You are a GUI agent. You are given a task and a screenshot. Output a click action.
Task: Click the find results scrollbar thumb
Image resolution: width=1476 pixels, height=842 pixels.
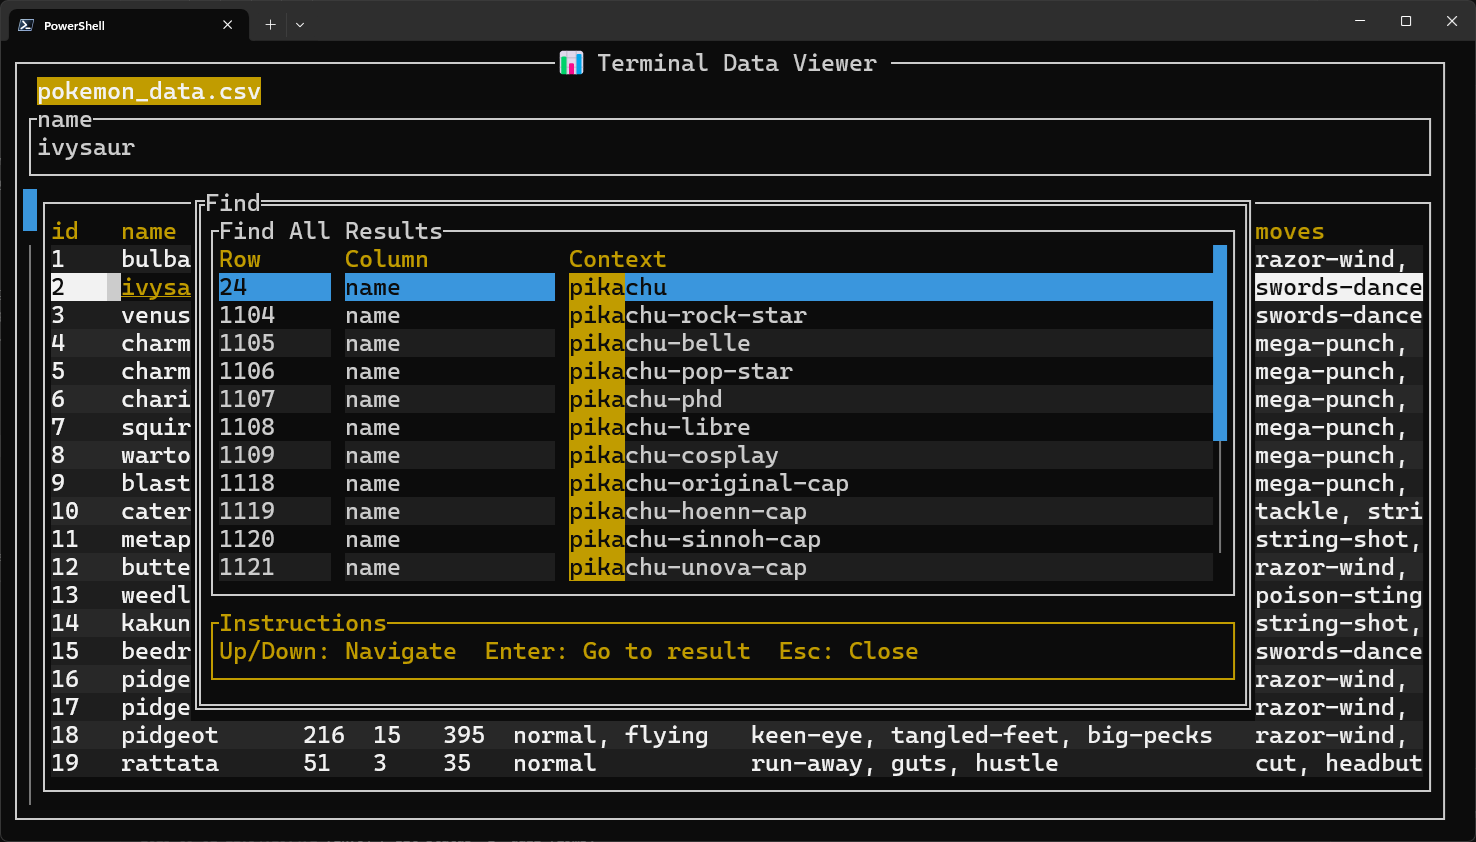pyautogui.click(x=1220, y=343)
